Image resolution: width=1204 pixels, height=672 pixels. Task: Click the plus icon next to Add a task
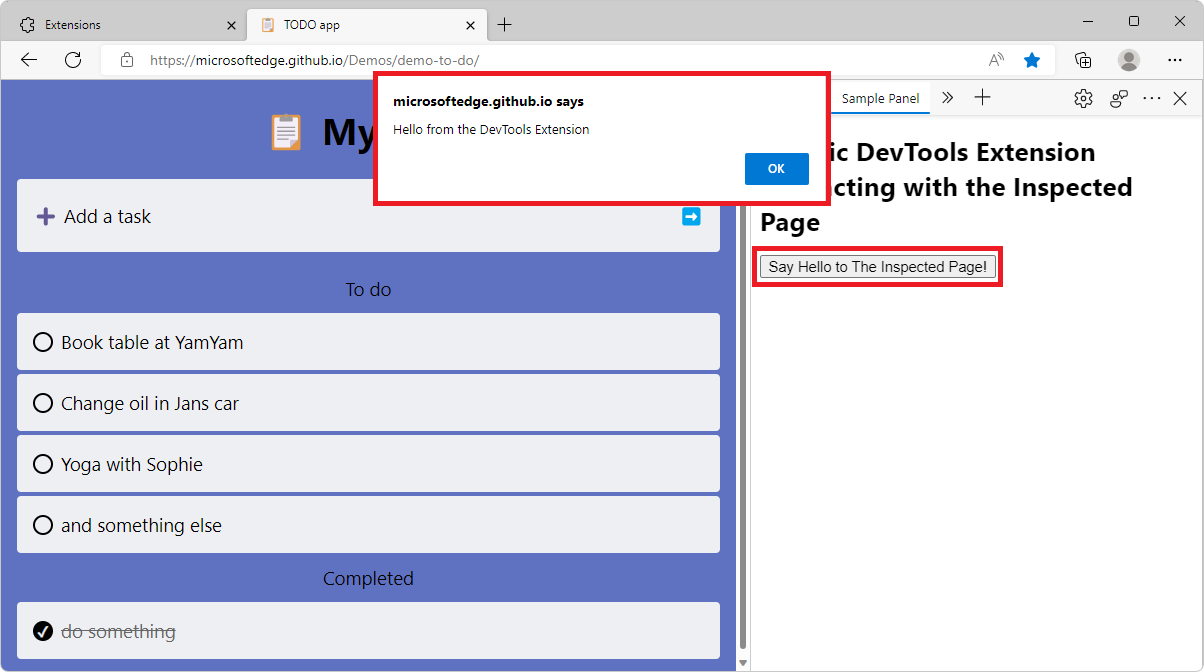[46, 216]
